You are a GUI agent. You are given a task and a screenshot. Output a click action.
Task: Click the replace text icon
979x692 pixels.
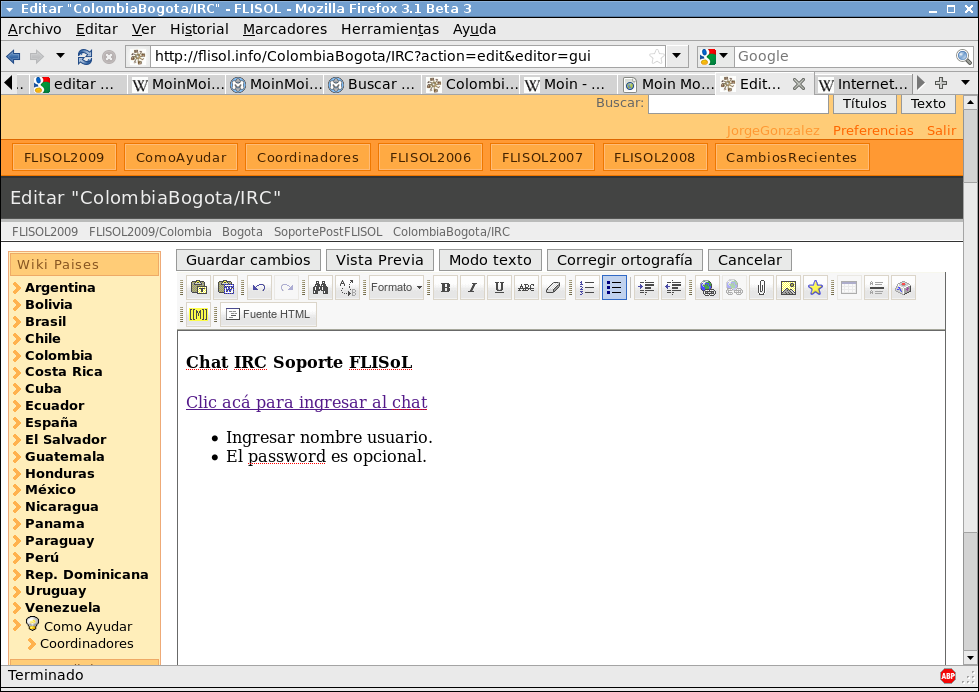click(347, 288)
